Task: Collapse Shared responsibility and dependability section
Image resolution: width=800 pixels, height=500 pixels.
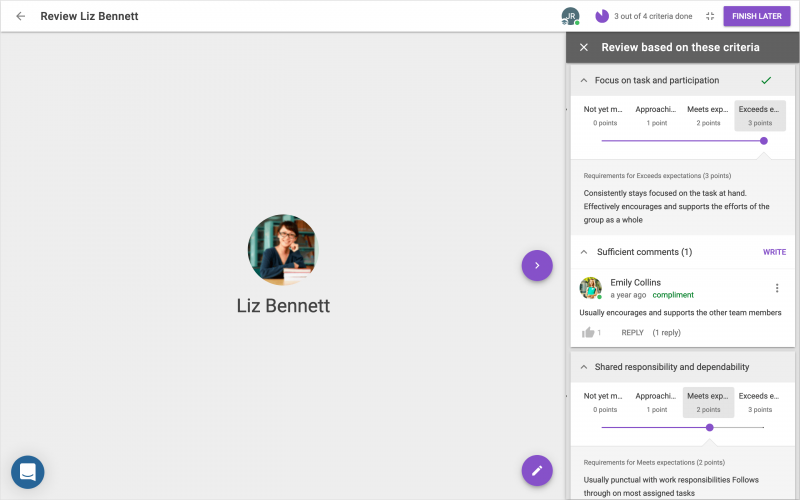Action: (x=584, y=367)
